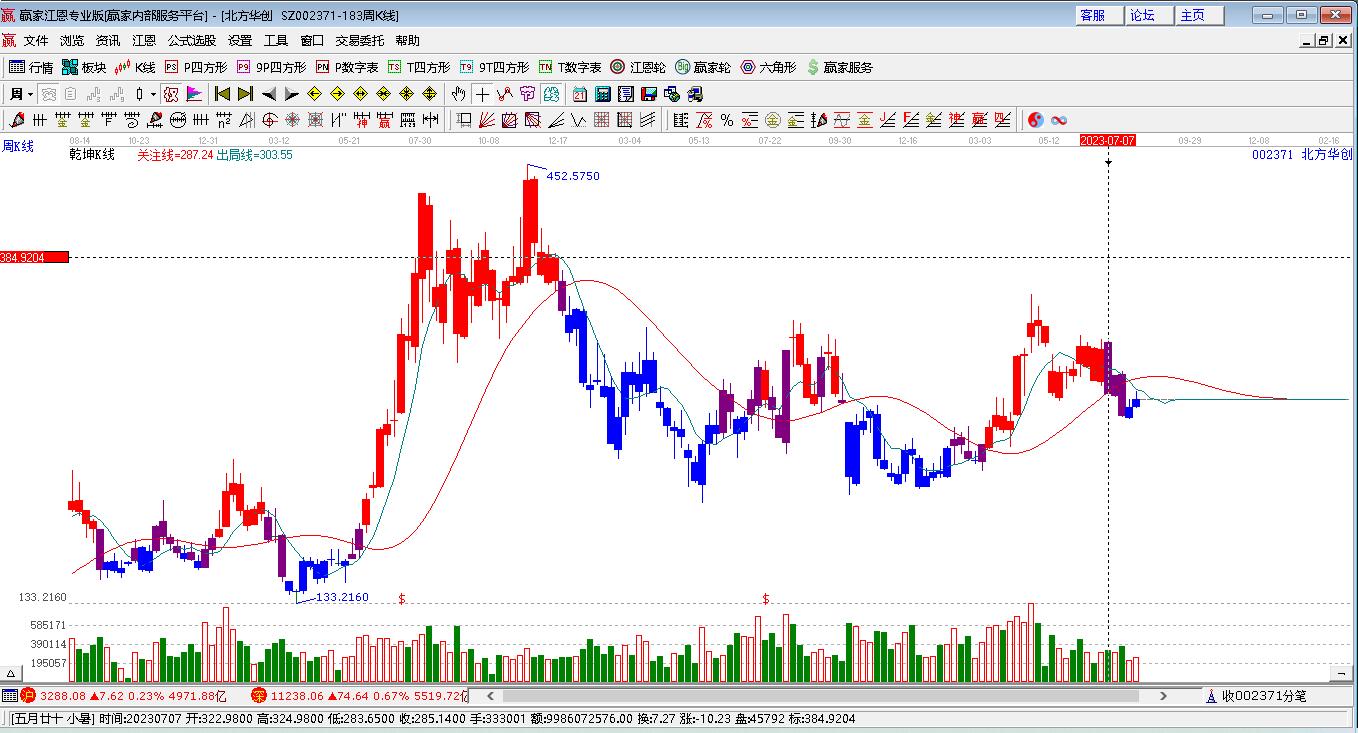Open the 收002371分笔 tick panel
Screen dimensions: 1358x733
(x=1256, y=696)
